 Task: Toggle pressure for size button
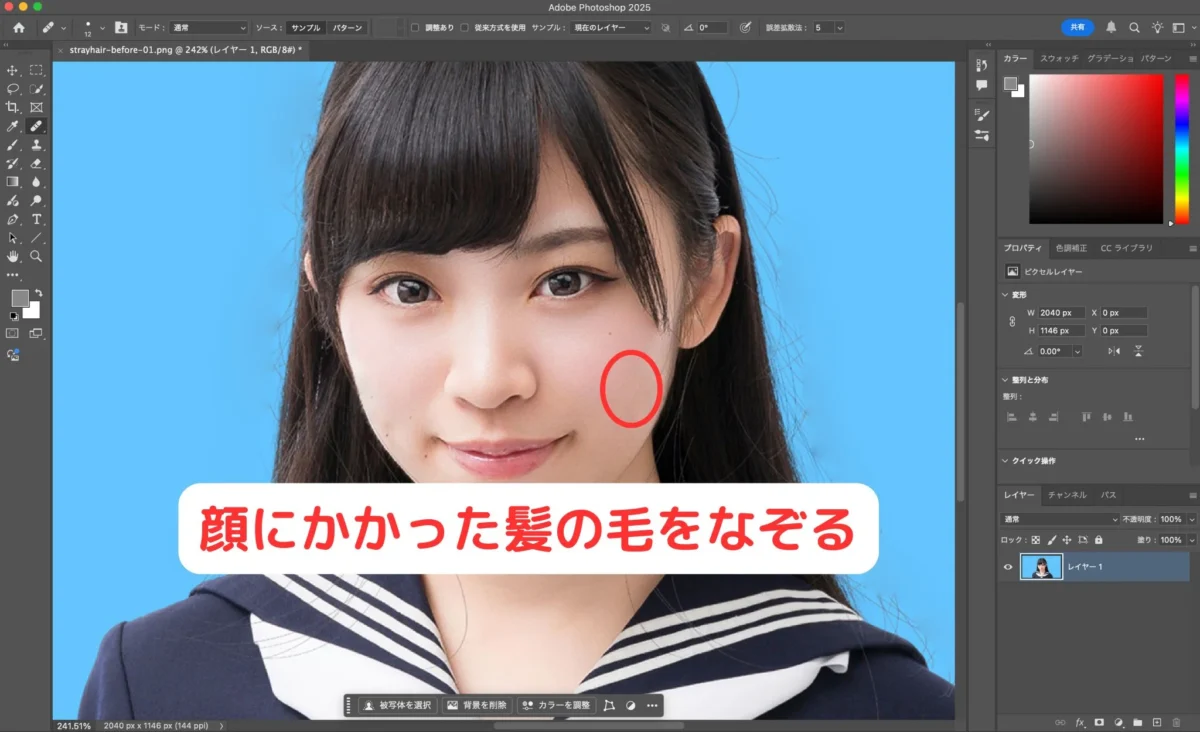click(745, 28)
